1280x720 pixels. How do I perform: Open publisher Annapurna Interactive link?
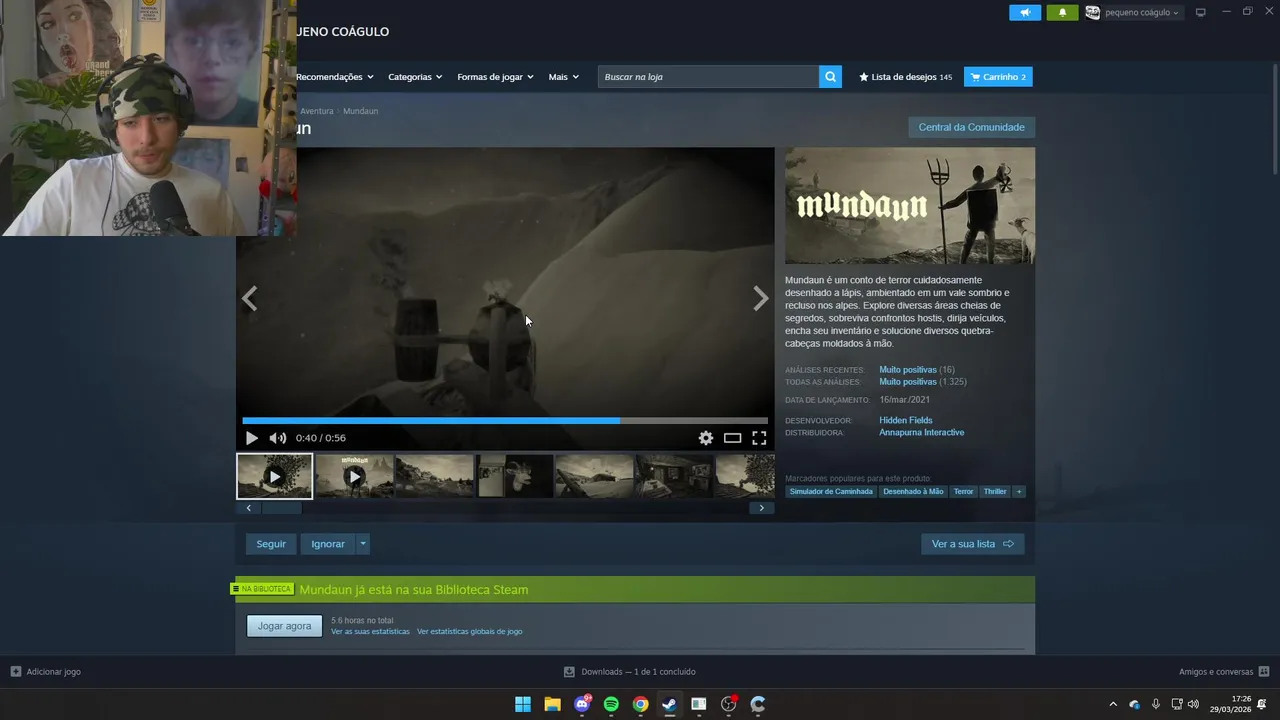tap(922, 433)
